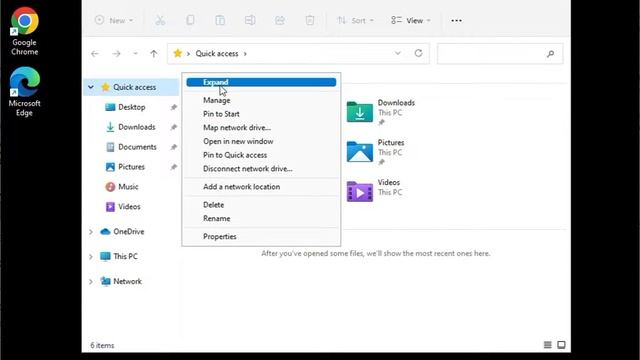Viewport: 640px width, 360px height.
Task: Select Desktop in navigation pane
Action: pyautogui.click(x=131, y=107)
